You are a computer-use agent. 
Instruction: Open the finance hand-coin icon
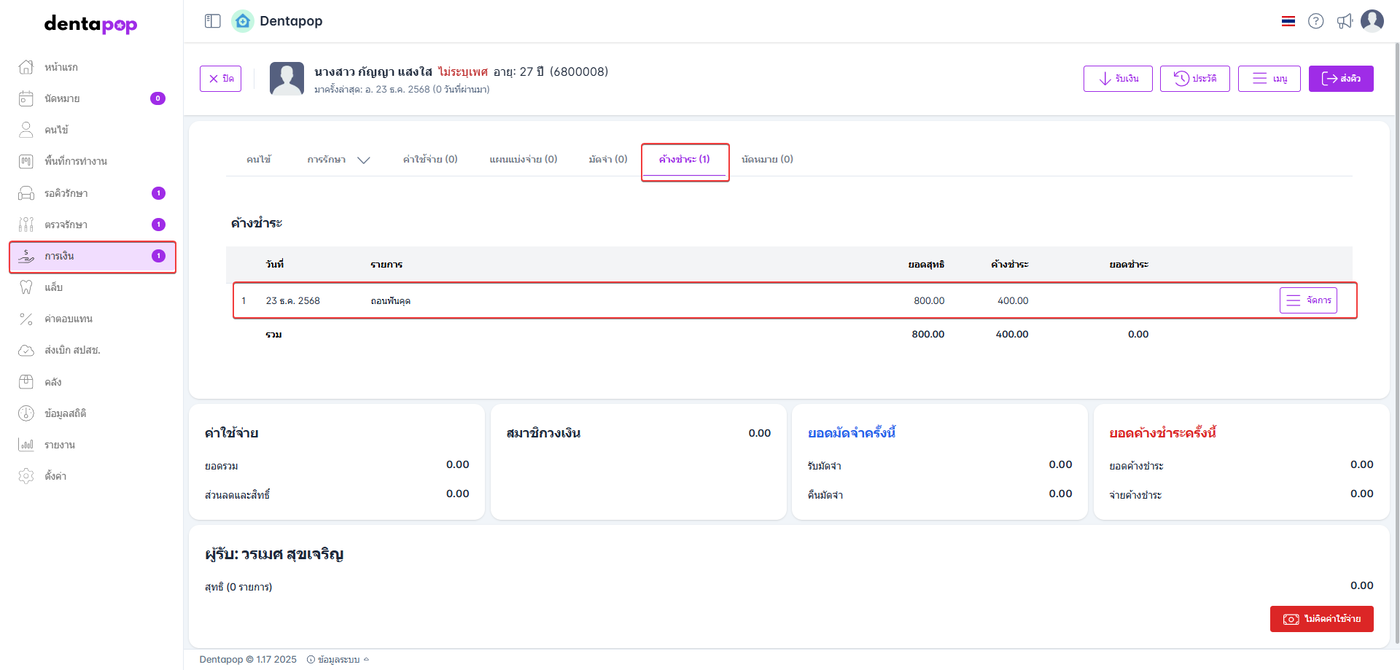point(27,256)
